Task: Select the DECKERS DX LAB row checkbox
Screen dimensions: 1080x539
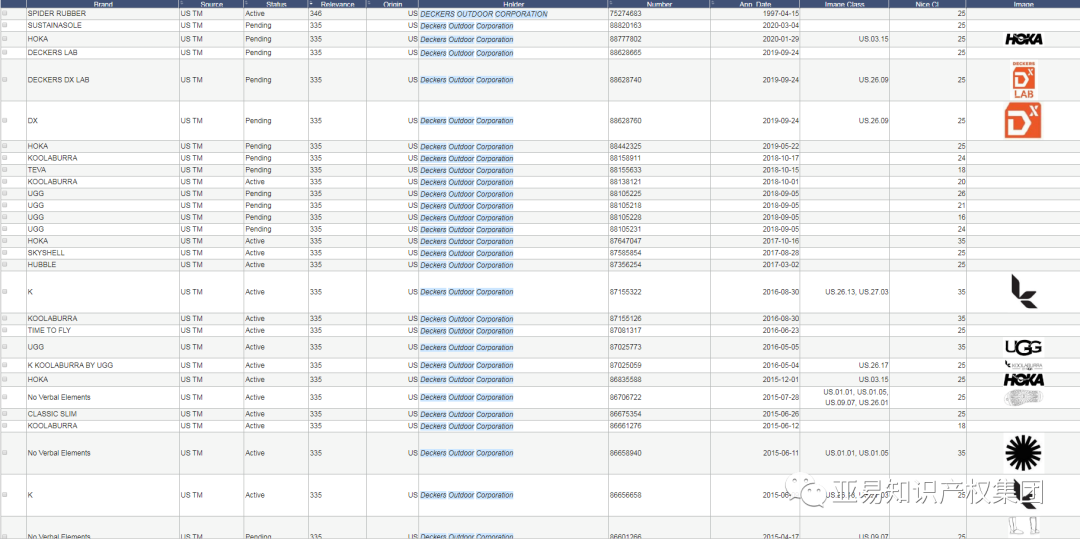Action: [x=6, y=80]
